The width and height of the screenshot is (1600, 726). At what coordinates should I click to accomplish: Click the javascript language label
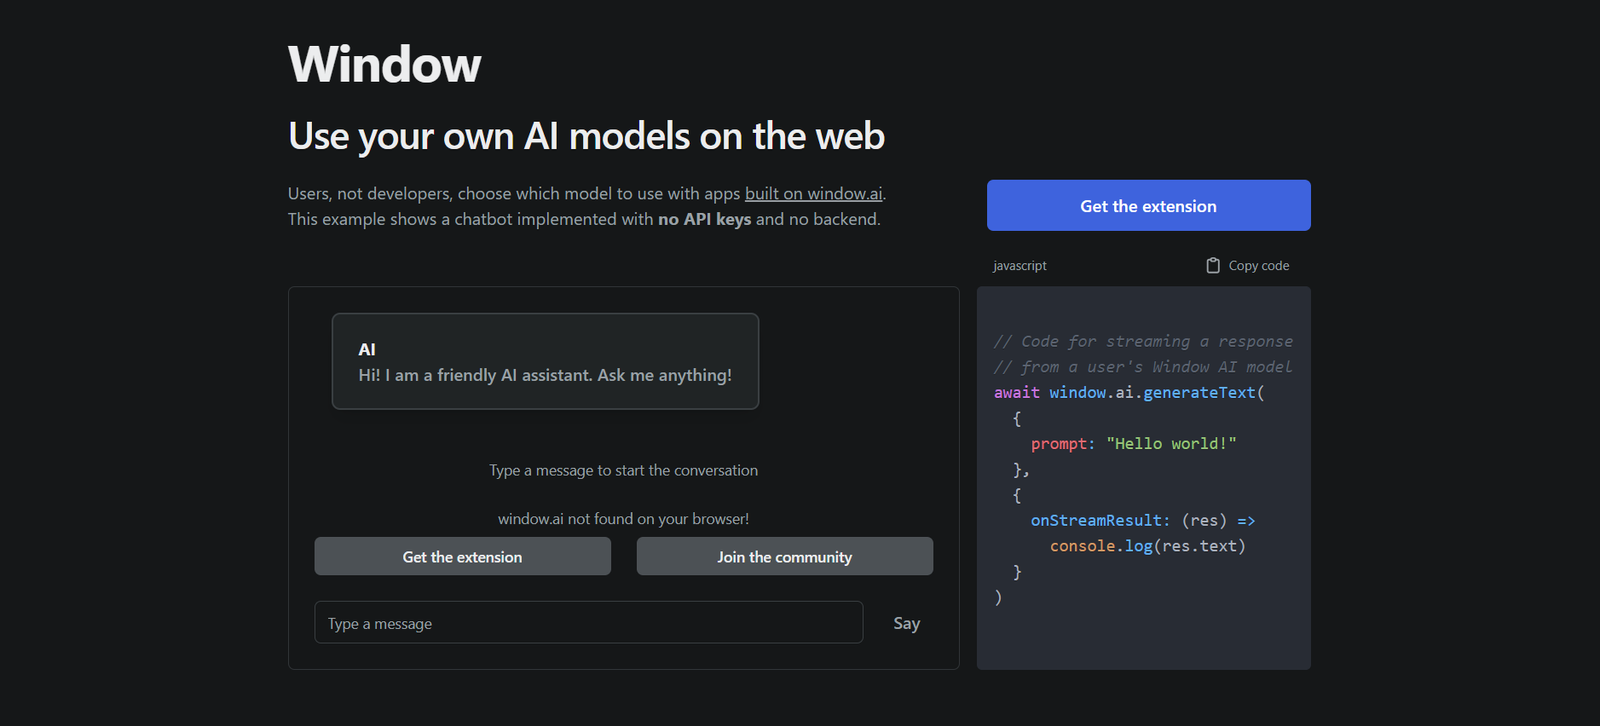(x=1019, y=266)
